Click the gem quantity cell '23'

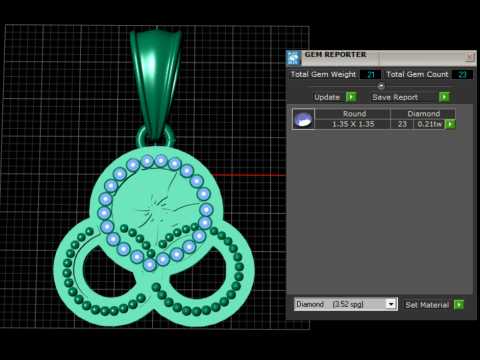[x=402, y=124]
